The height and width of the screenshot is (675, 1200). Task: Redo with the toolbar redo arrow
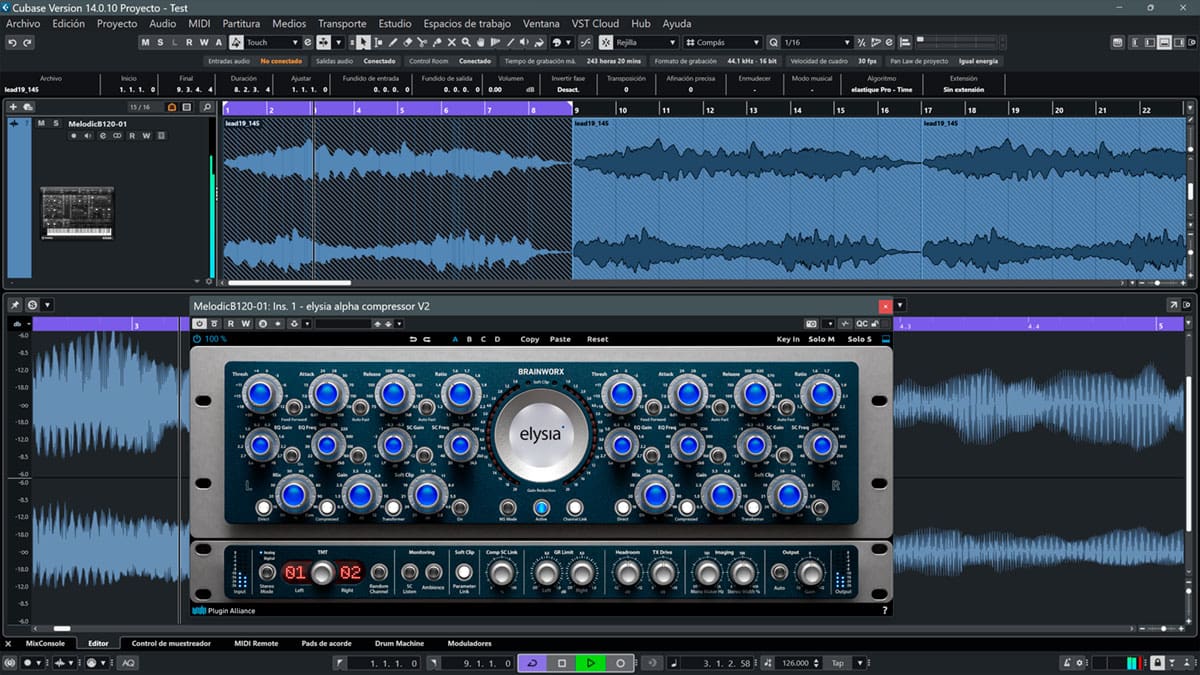tap(28, 42)
